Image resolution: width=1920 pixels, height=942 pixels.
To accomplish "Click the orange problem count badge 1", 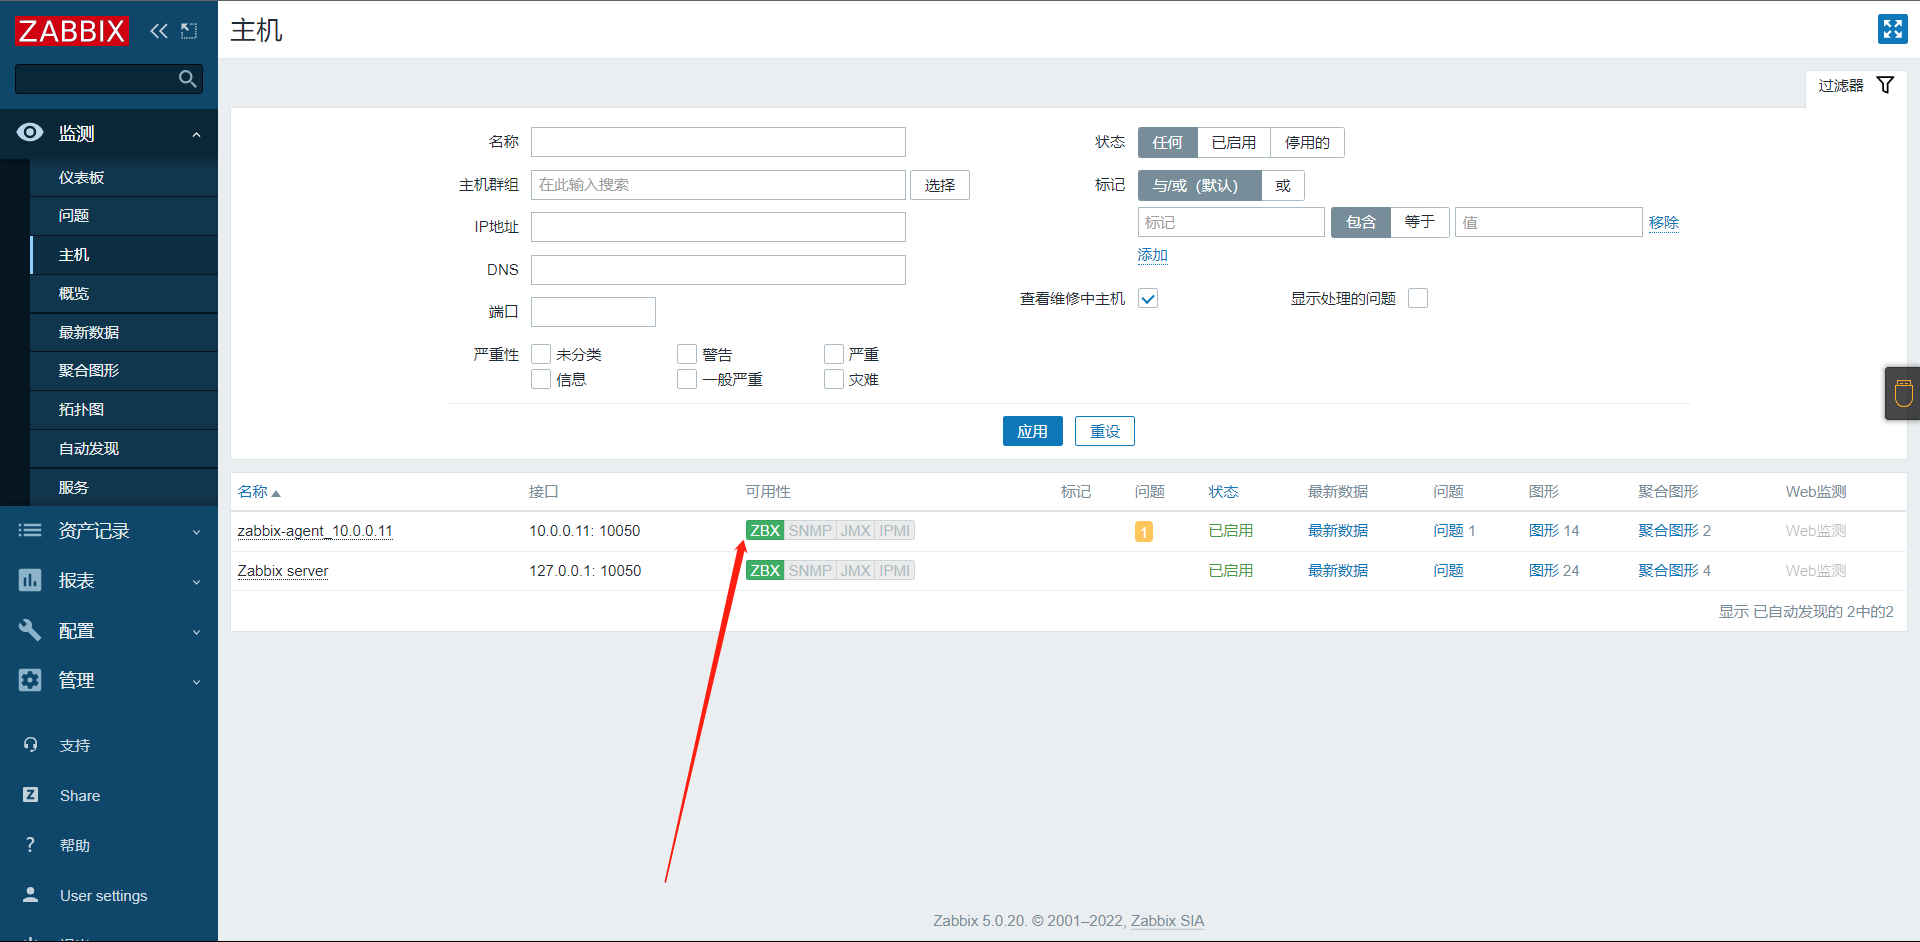I will 1144,532.
